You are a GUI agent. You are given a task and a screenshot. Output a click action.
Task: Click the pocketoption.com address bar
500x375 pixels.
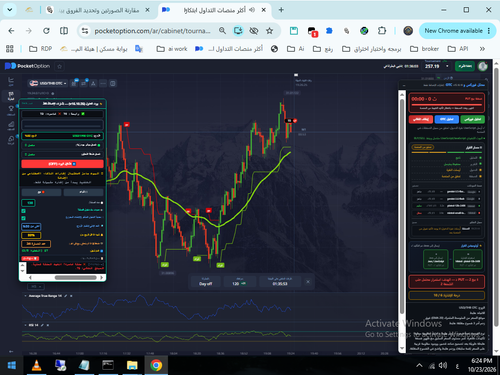(x=152, y=31)
